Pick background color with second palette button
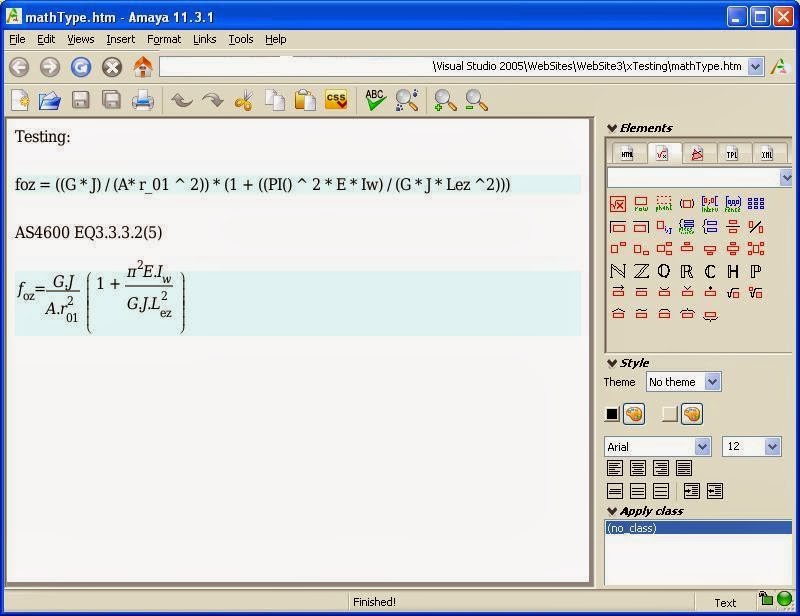Viewport: 800px width, 616px height. pyautogui.click(x=692, y=414)
